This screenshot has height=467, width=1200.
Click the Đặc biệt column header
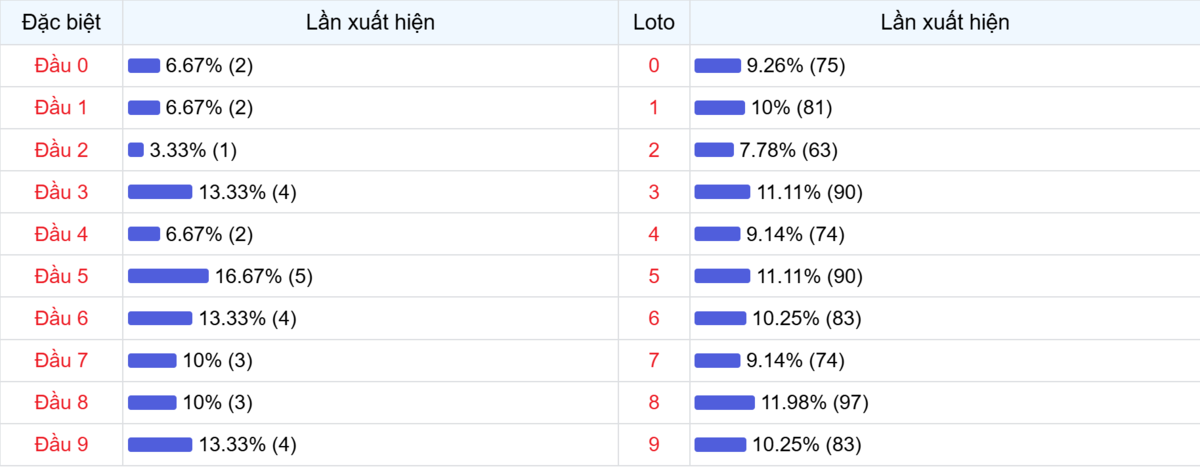(61, 22)
